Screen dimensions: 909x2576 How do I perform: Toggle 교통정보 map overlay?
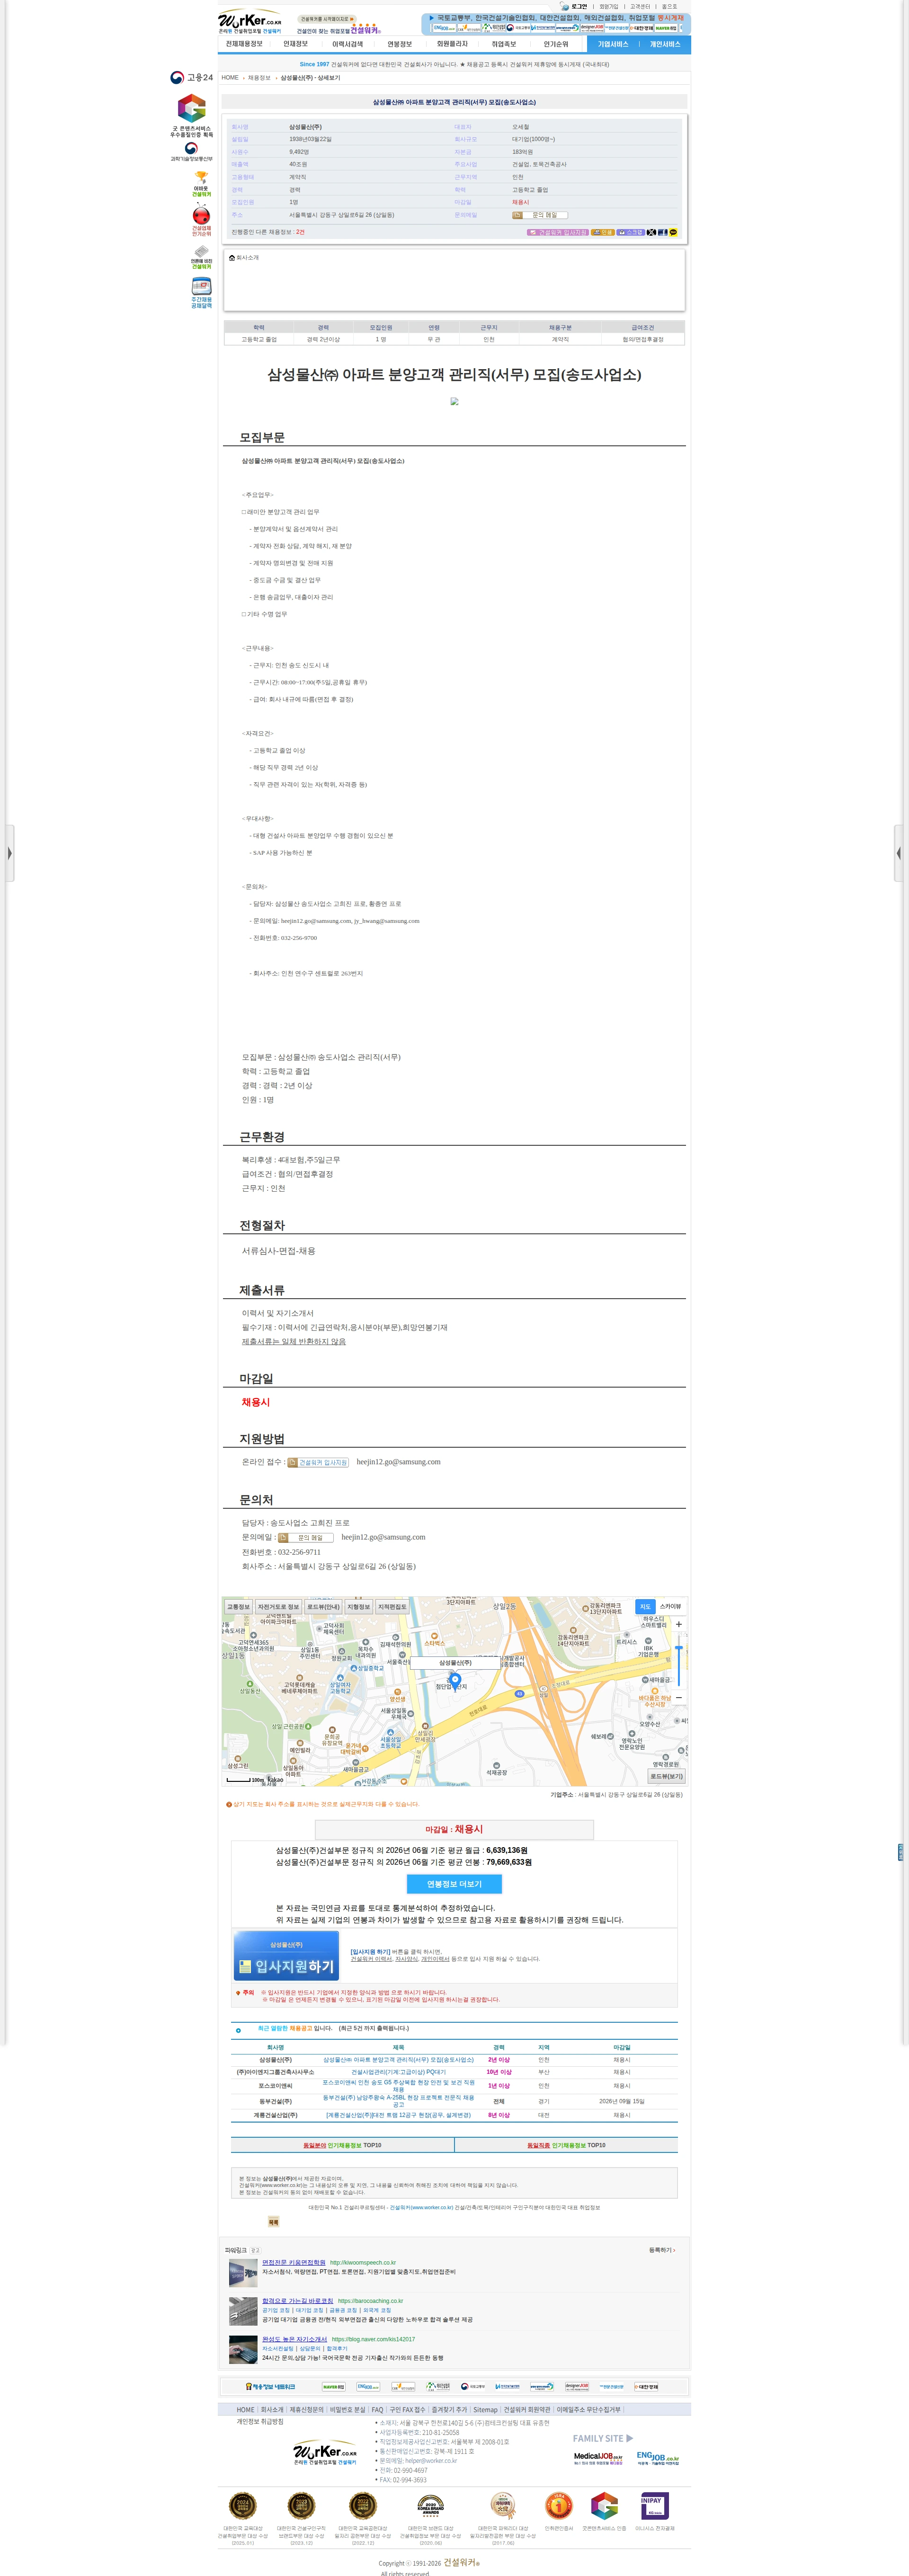pos(238,1607)
